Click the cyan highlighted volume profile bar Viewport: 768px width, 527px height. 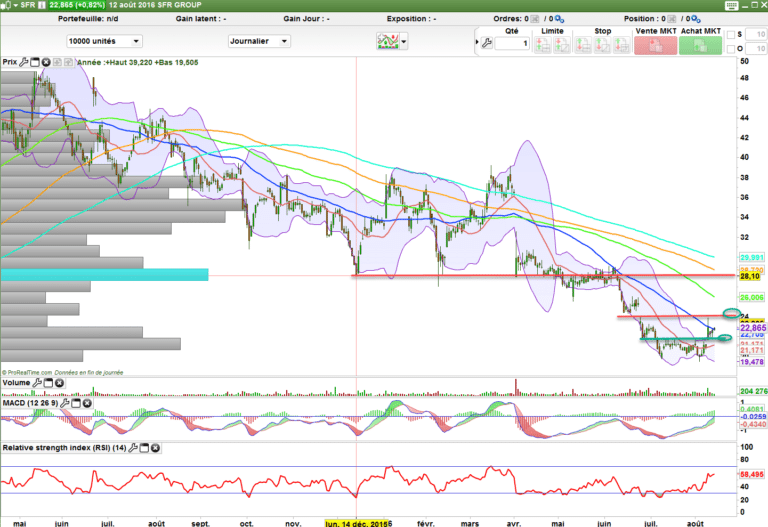pyautogui.click(x=104, y=274)
